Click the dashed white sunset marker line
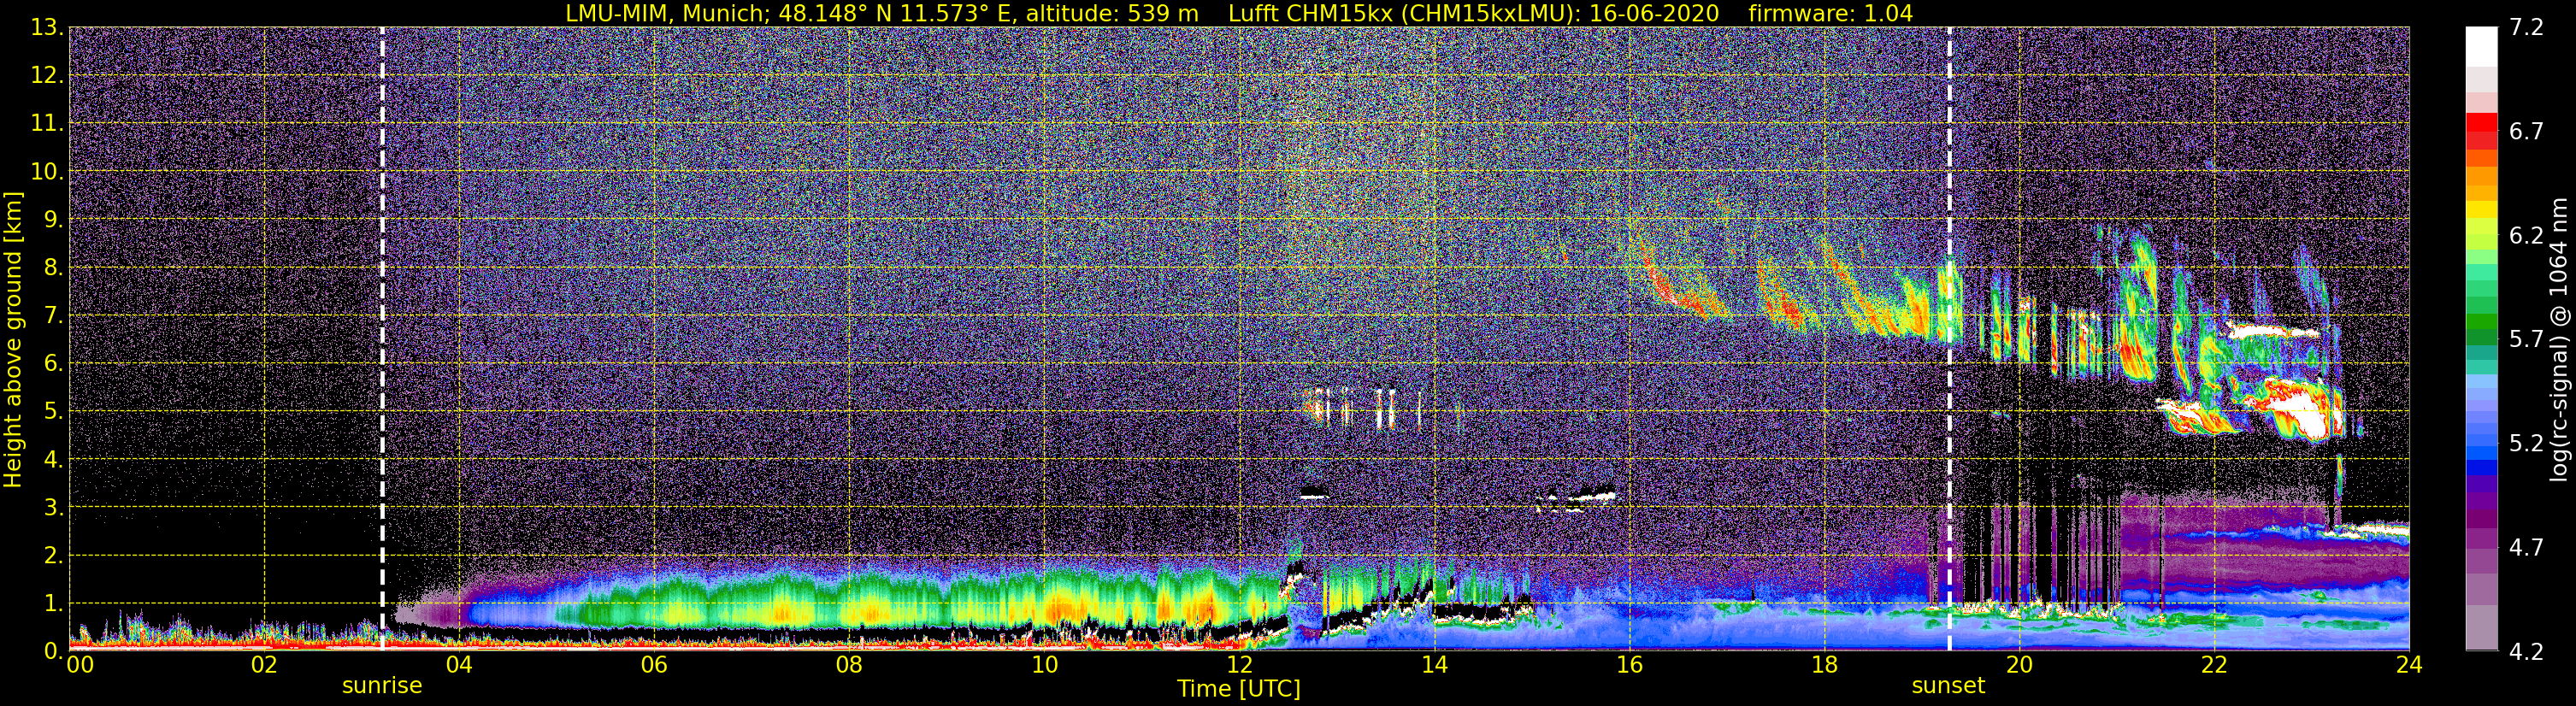The height and width of the screenshot is (706, 2576). (x=1949, y=339)
